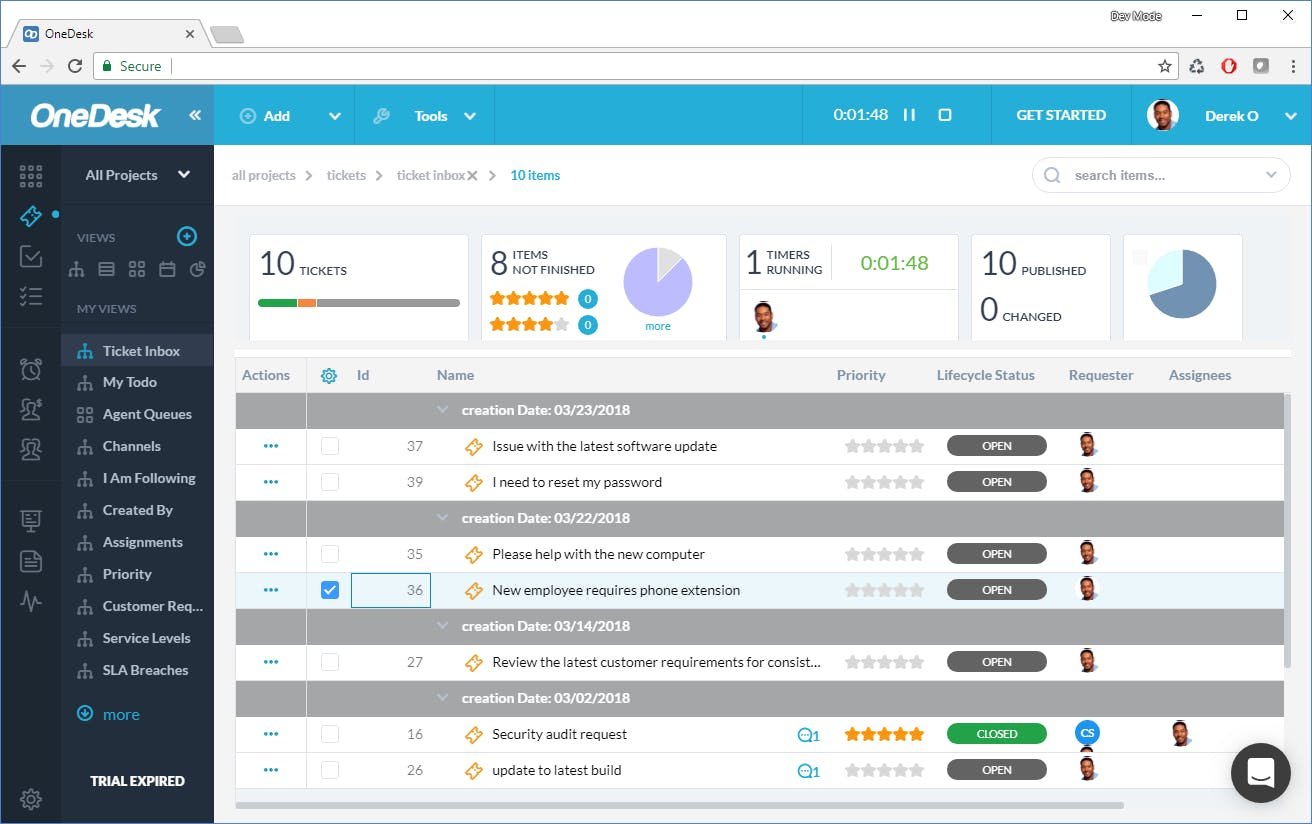Check the checkbox for ticket 37
The image size is (1312, 824).
point(330,446)
